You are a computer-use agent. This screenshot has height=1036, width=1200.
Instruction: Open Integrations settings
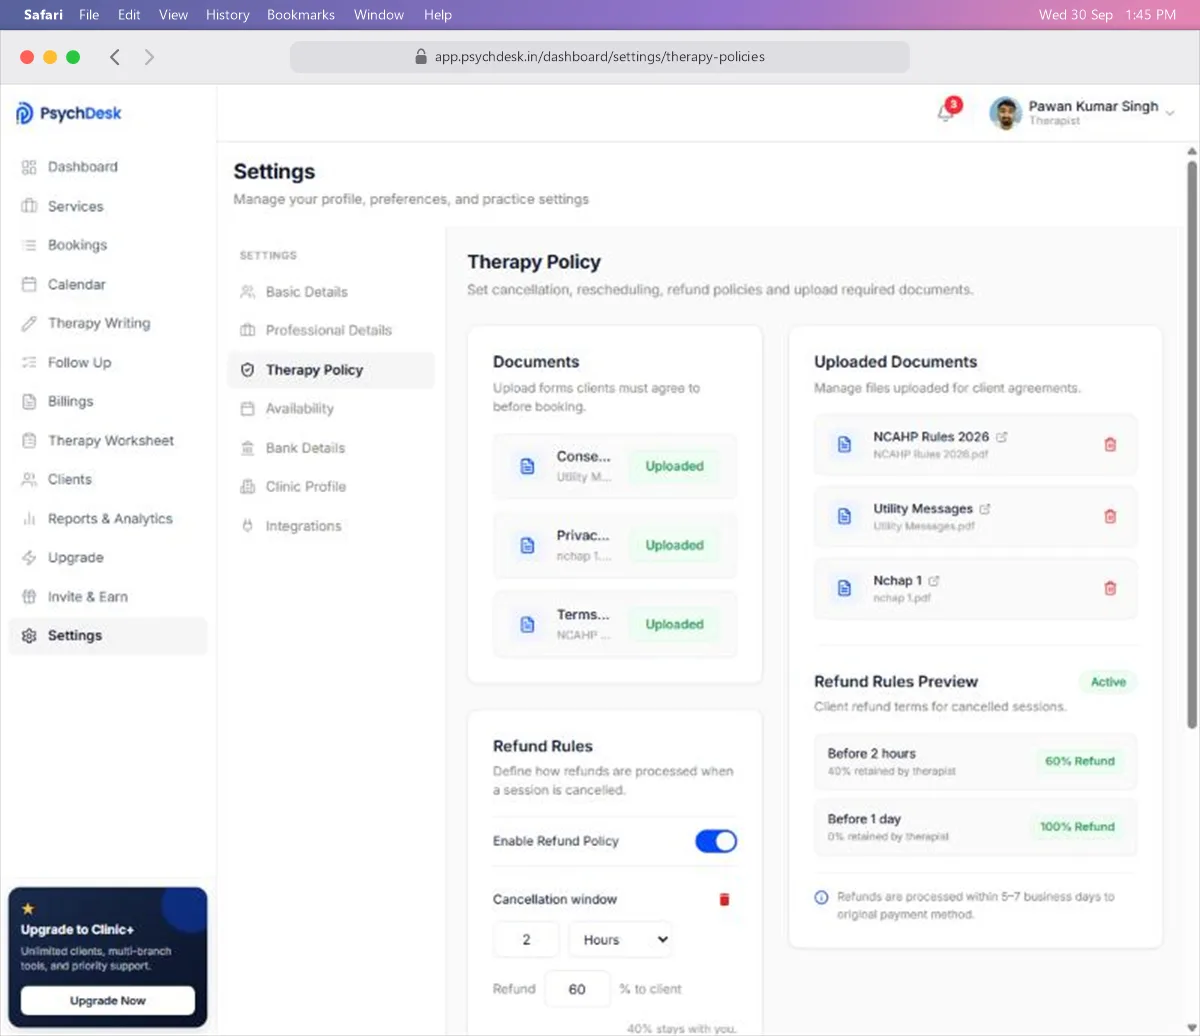[331, 526]
